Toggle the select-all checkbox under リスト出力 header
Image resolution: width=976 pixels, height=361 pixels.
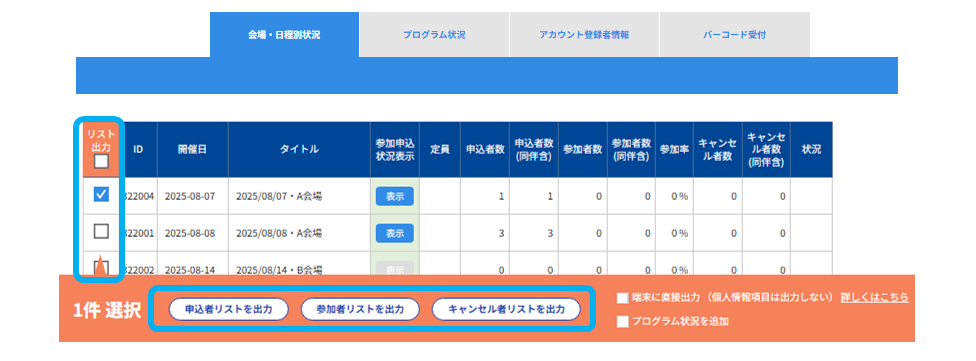[101, 162]
